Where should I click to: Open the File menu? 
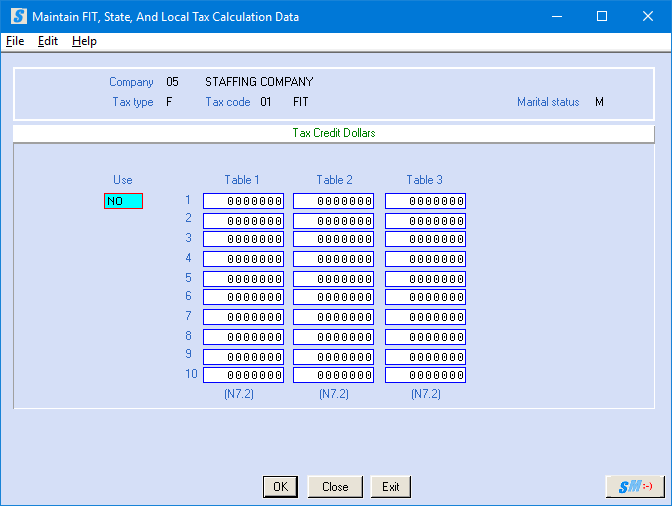tap(15, 41)
